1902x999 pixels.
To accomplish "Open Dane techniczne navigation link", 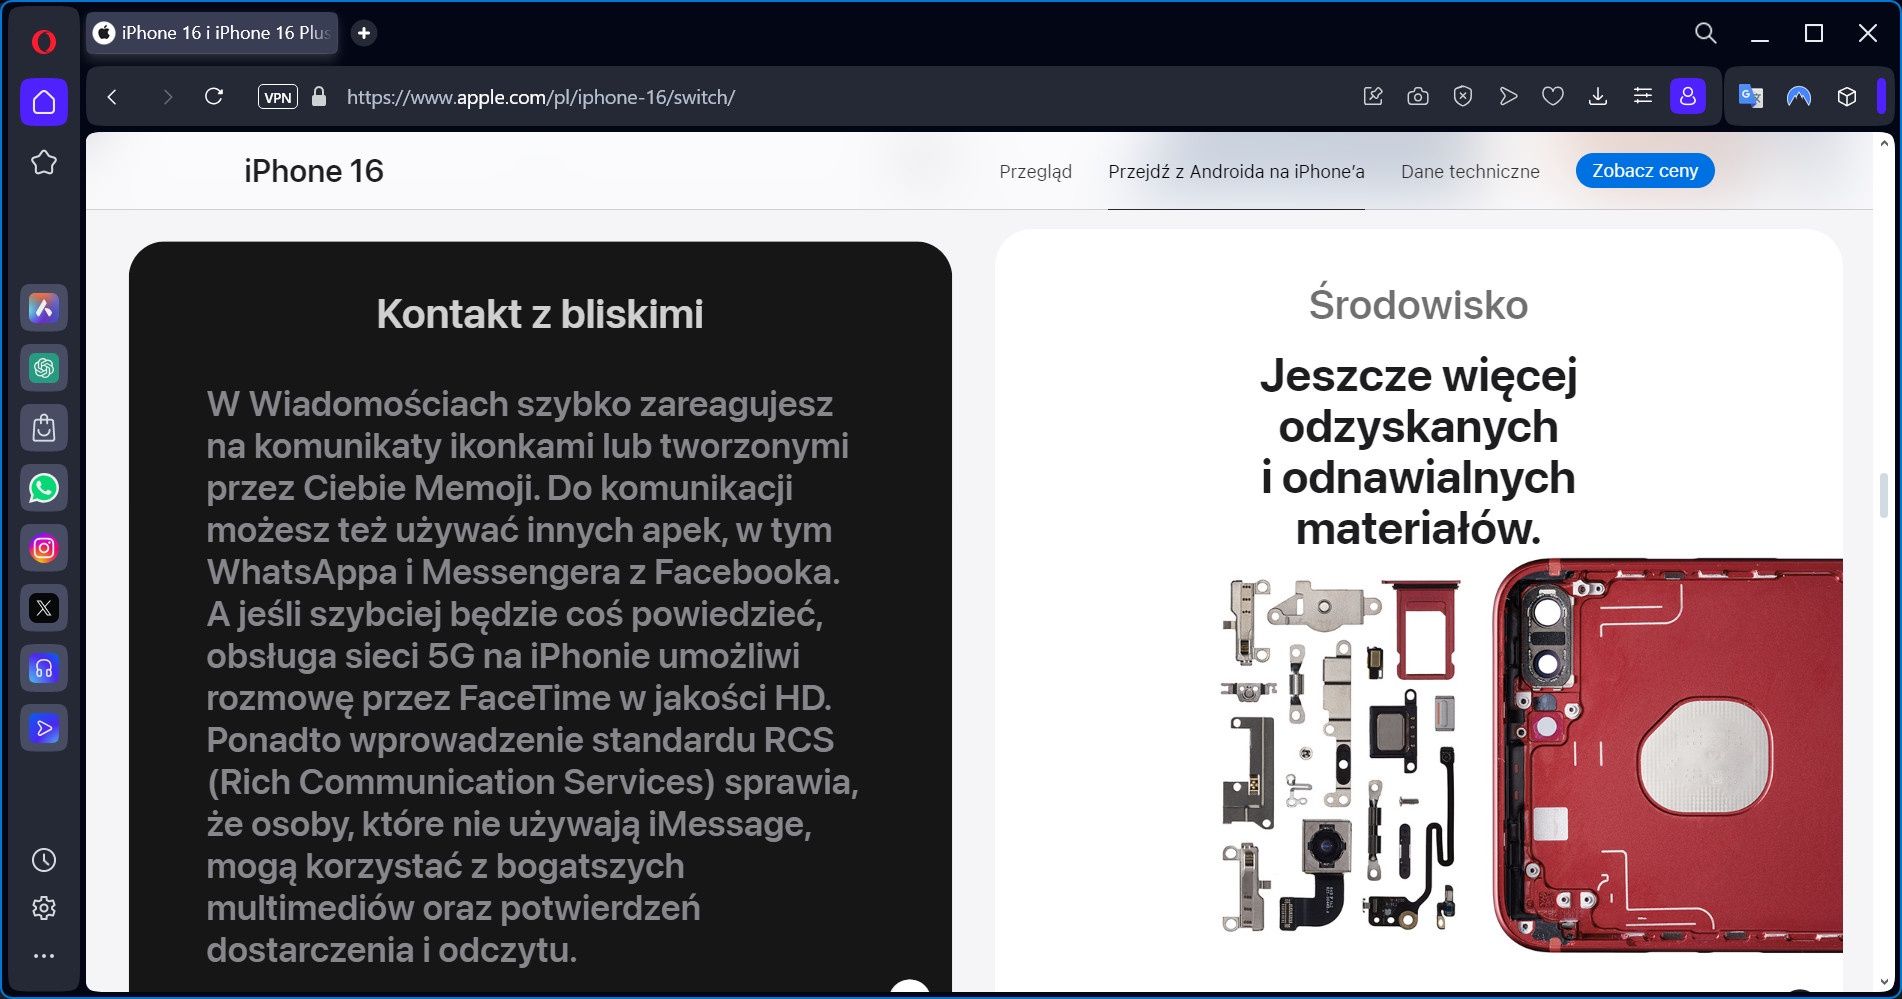I will tap(1470, 171).
